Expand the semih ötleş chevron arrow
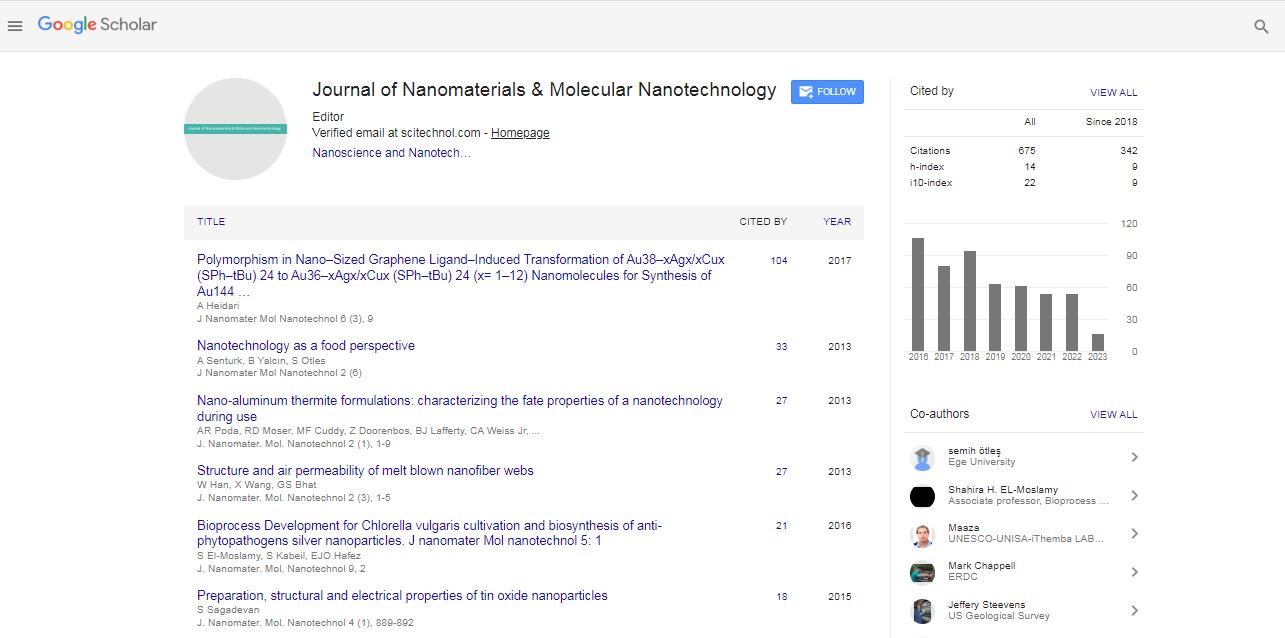Image resolution: width=1285 pixels, height=638 pixels. click(1134, 457)
